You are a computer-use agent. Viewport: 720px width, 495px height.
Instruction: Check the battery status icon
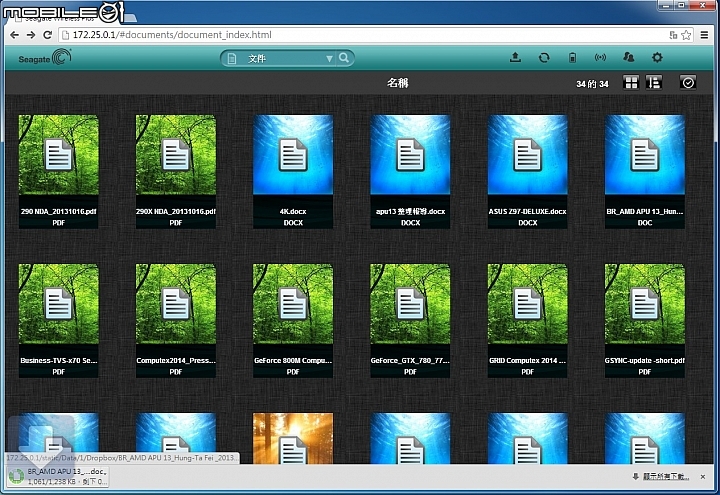pos(572,57)
